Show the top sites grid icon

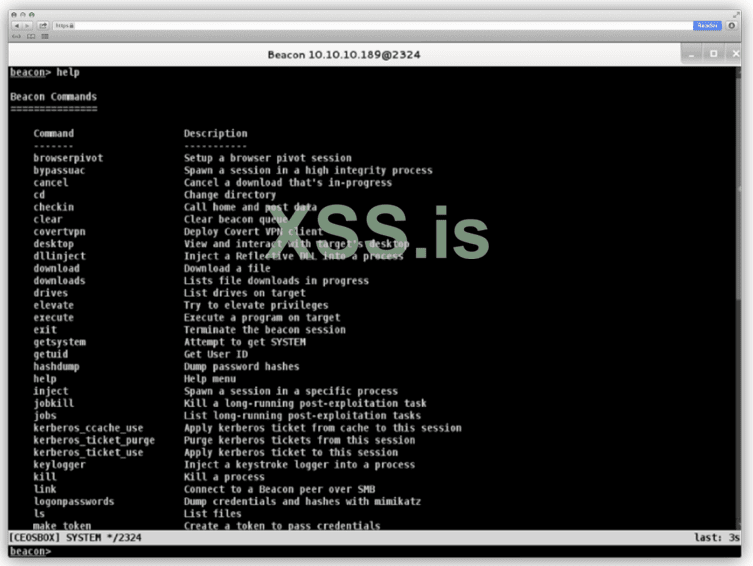(x=45, y=36)
